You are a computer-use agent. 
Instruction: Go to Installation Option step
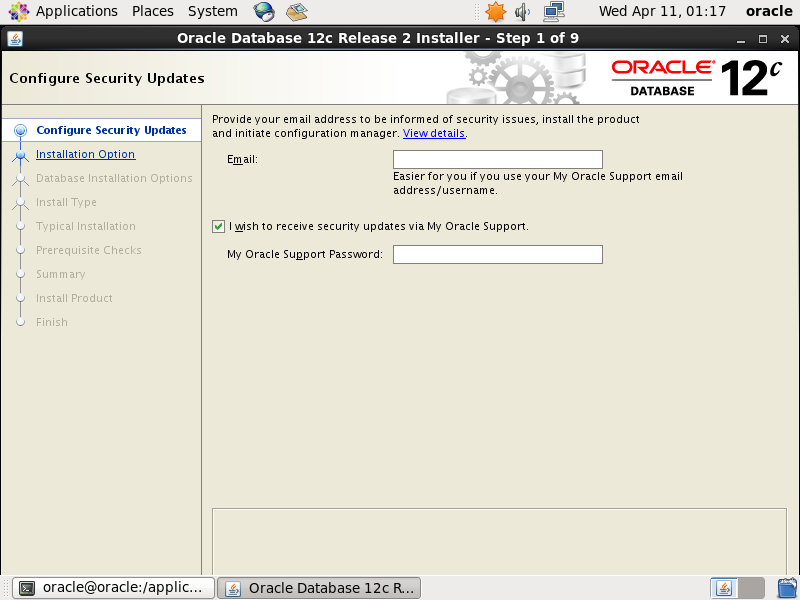coord(85,154)
